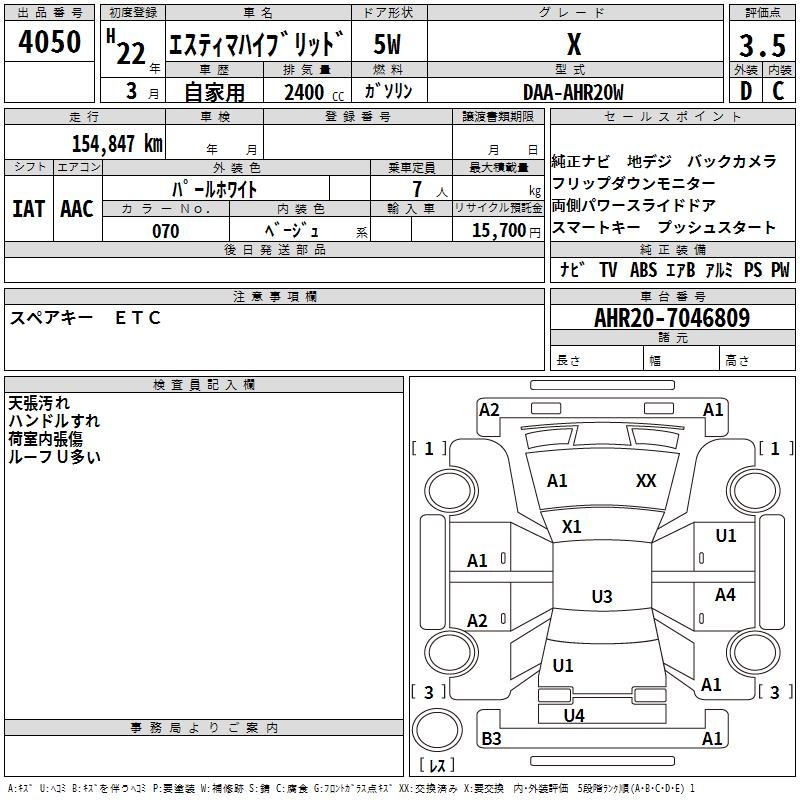The image size is (800, 800).
Task: Select the セールスポイント header
Action: point(672,116)
